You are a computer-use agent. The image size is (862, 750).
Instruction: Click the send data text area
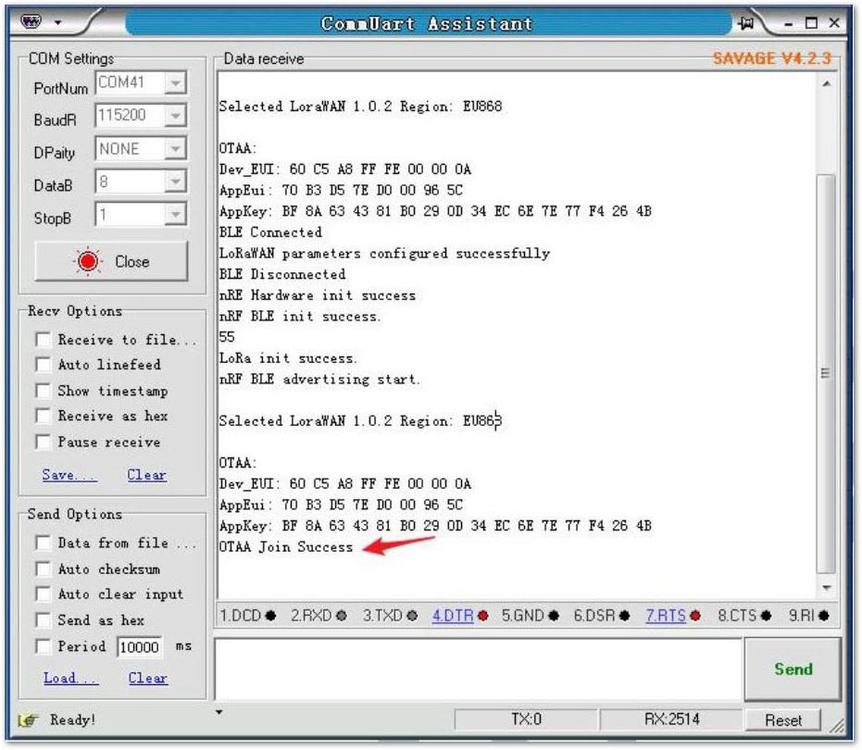pyautogui.click(x=478, y=669)
